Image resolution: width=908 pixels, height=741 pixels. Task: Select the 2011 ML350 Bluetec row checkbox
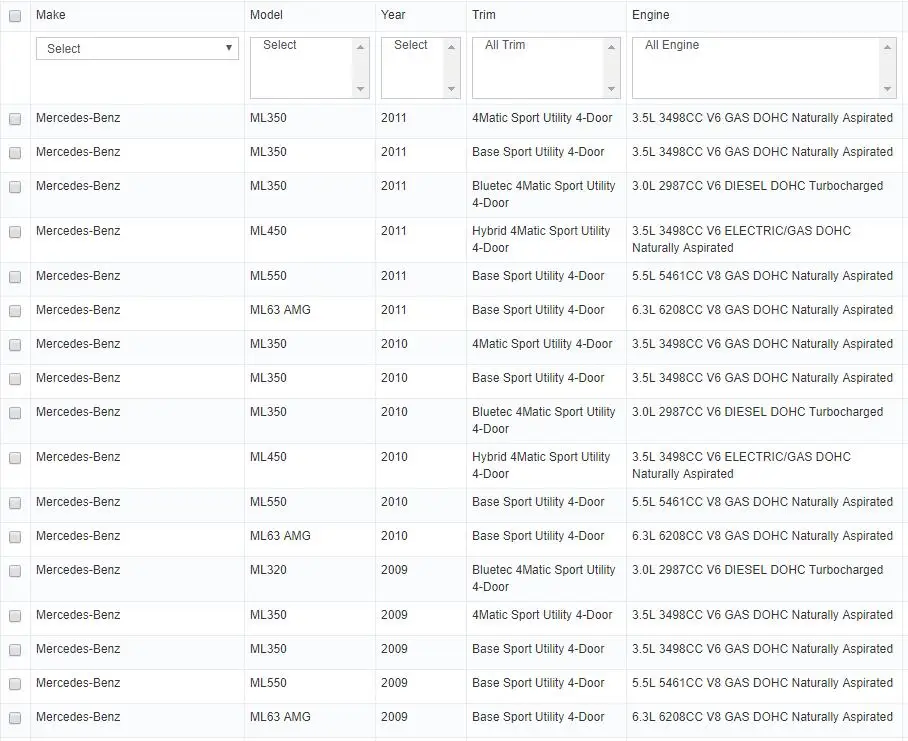(x=15, y=187)
